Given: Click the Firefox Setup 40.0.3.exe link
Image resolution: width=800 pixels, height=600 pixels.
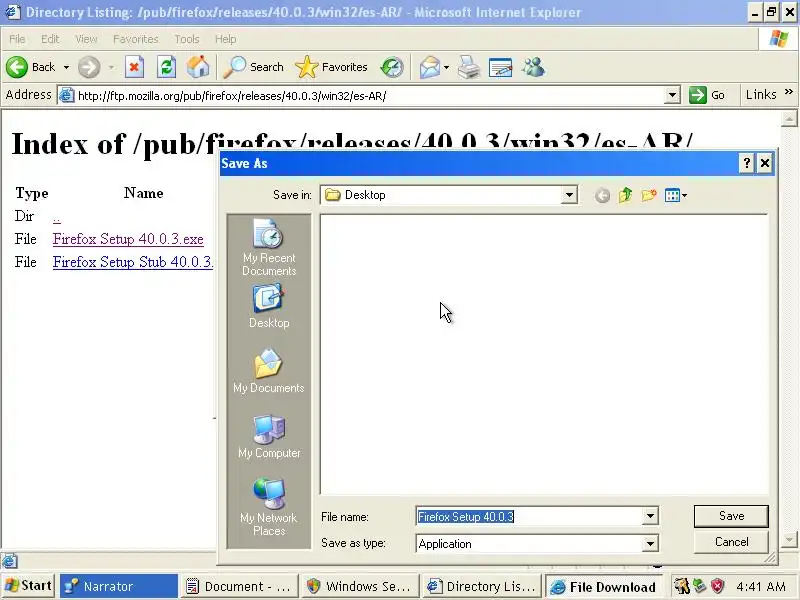Looking at the screenshot, I should point(128,239).
